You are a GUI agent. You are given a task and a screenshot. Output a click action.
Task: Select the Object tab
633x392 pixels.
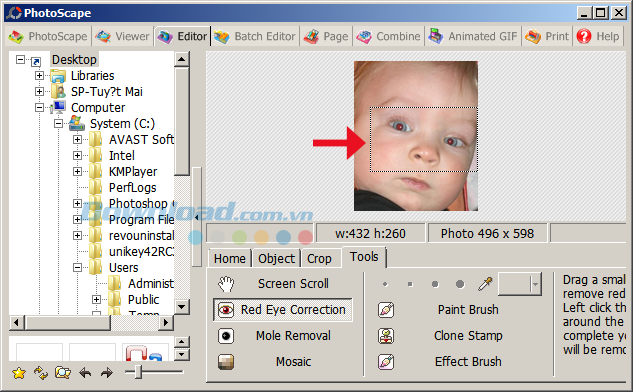277,258
